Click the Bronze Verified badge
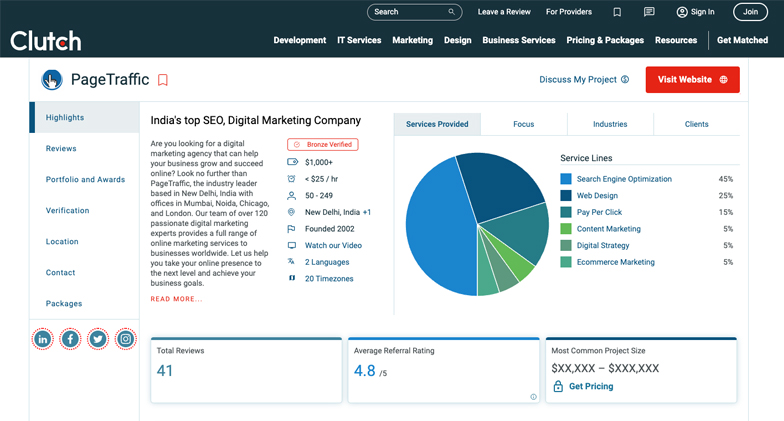The image size is (784, 421). coord(322,144)
